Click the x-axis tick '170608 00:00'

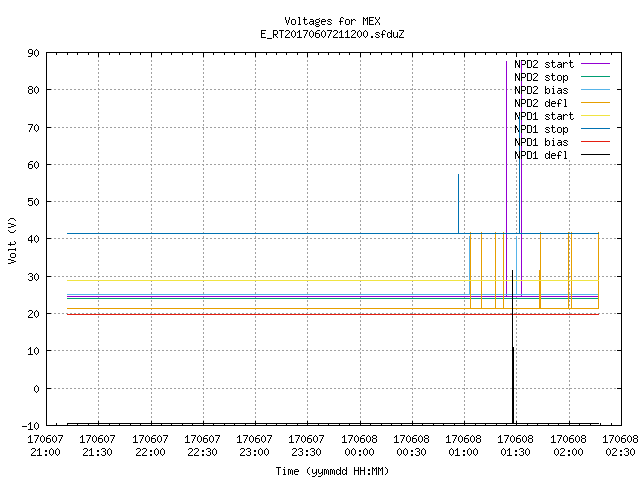pos(360,446)
